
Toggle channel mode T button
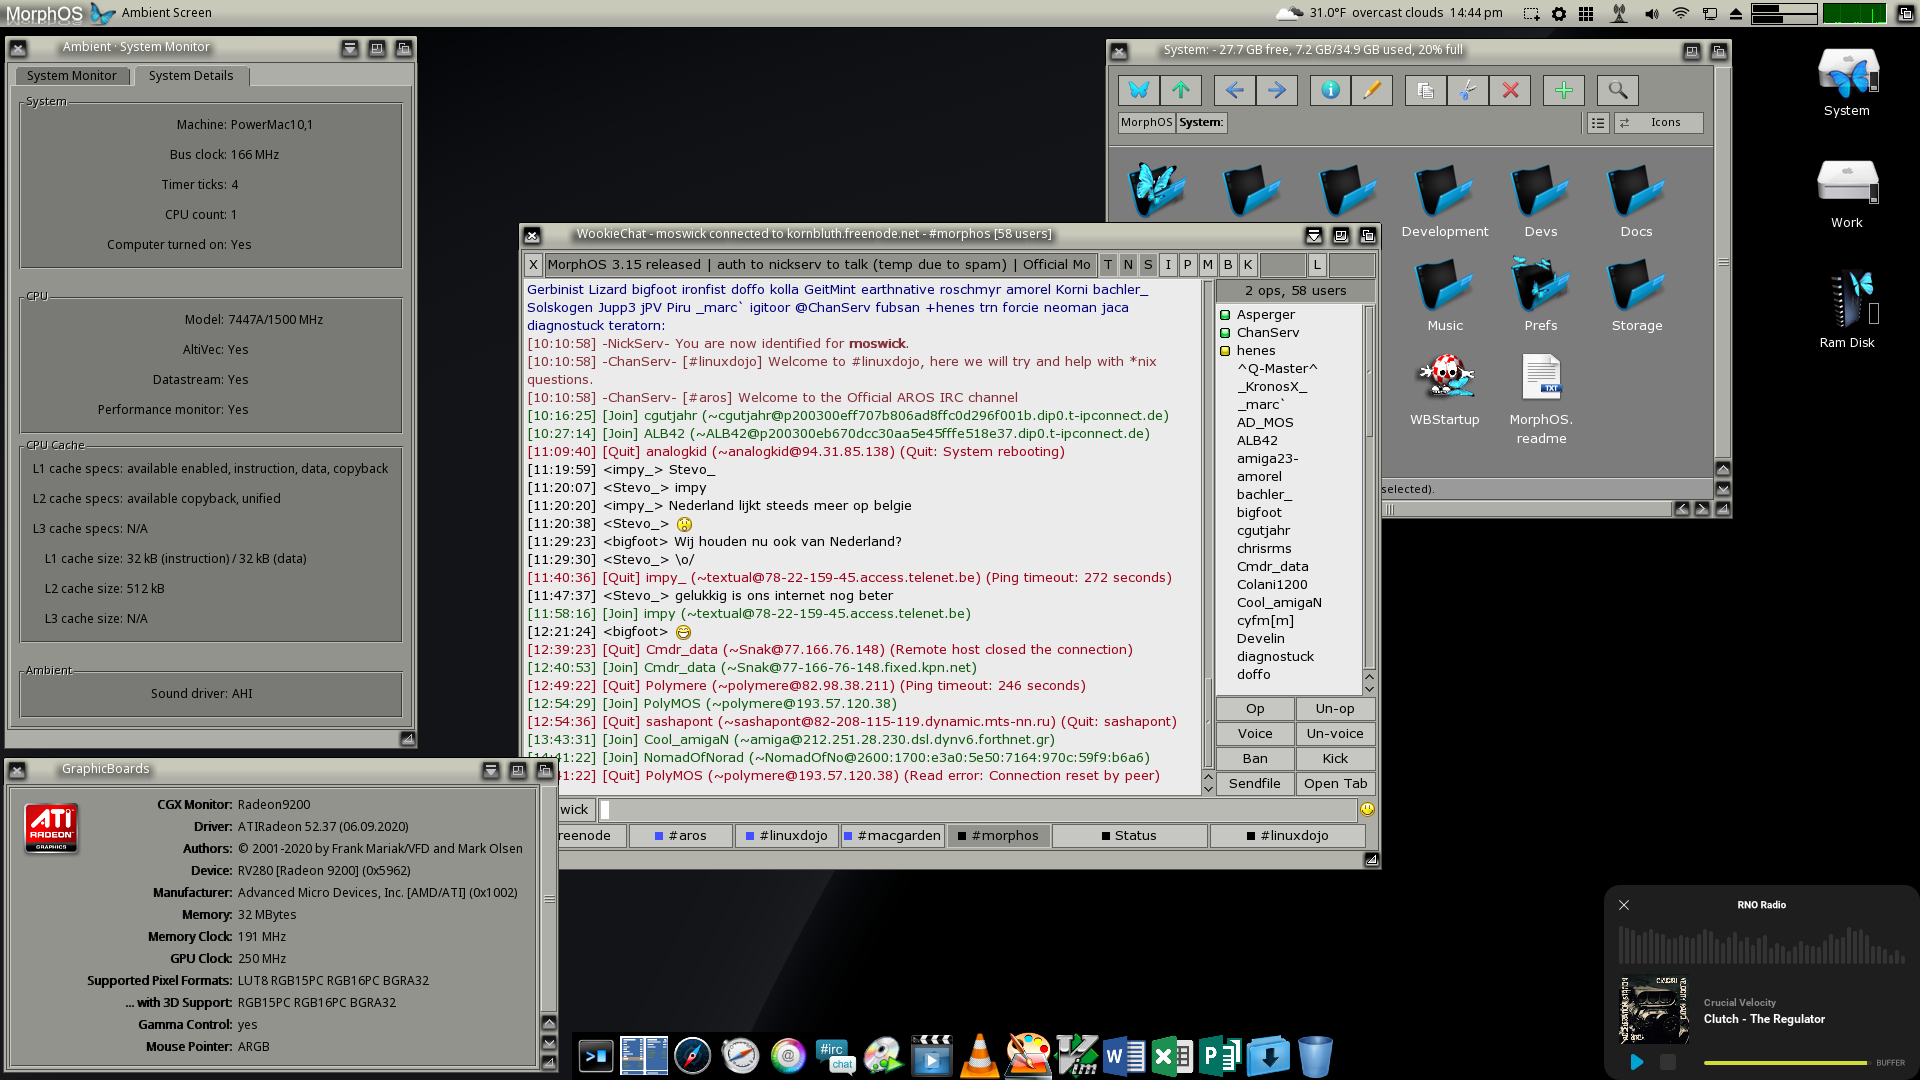click(x=1108, y=265)
